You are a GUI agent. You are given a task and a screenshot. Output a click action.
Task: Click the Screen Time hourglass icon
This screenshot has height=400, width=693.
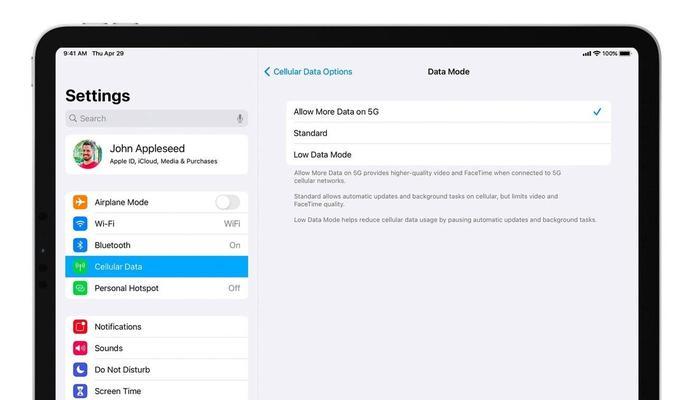click(80, 391)
